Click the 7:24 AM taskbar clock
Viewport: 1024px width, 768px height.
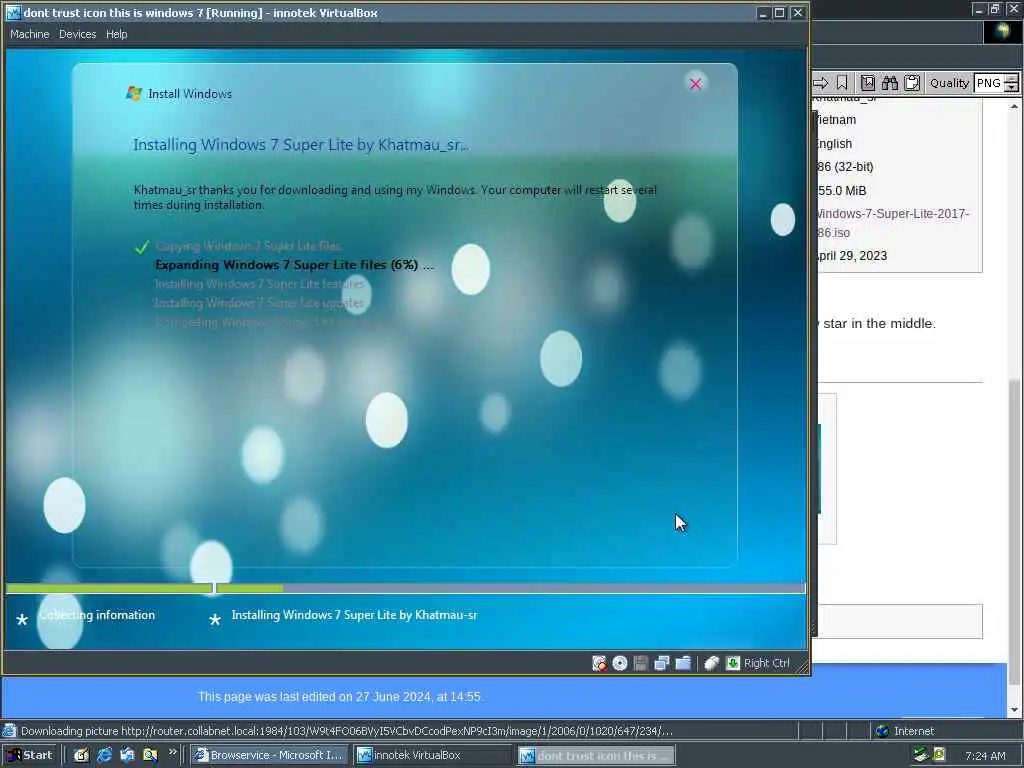tap(985, 756)
